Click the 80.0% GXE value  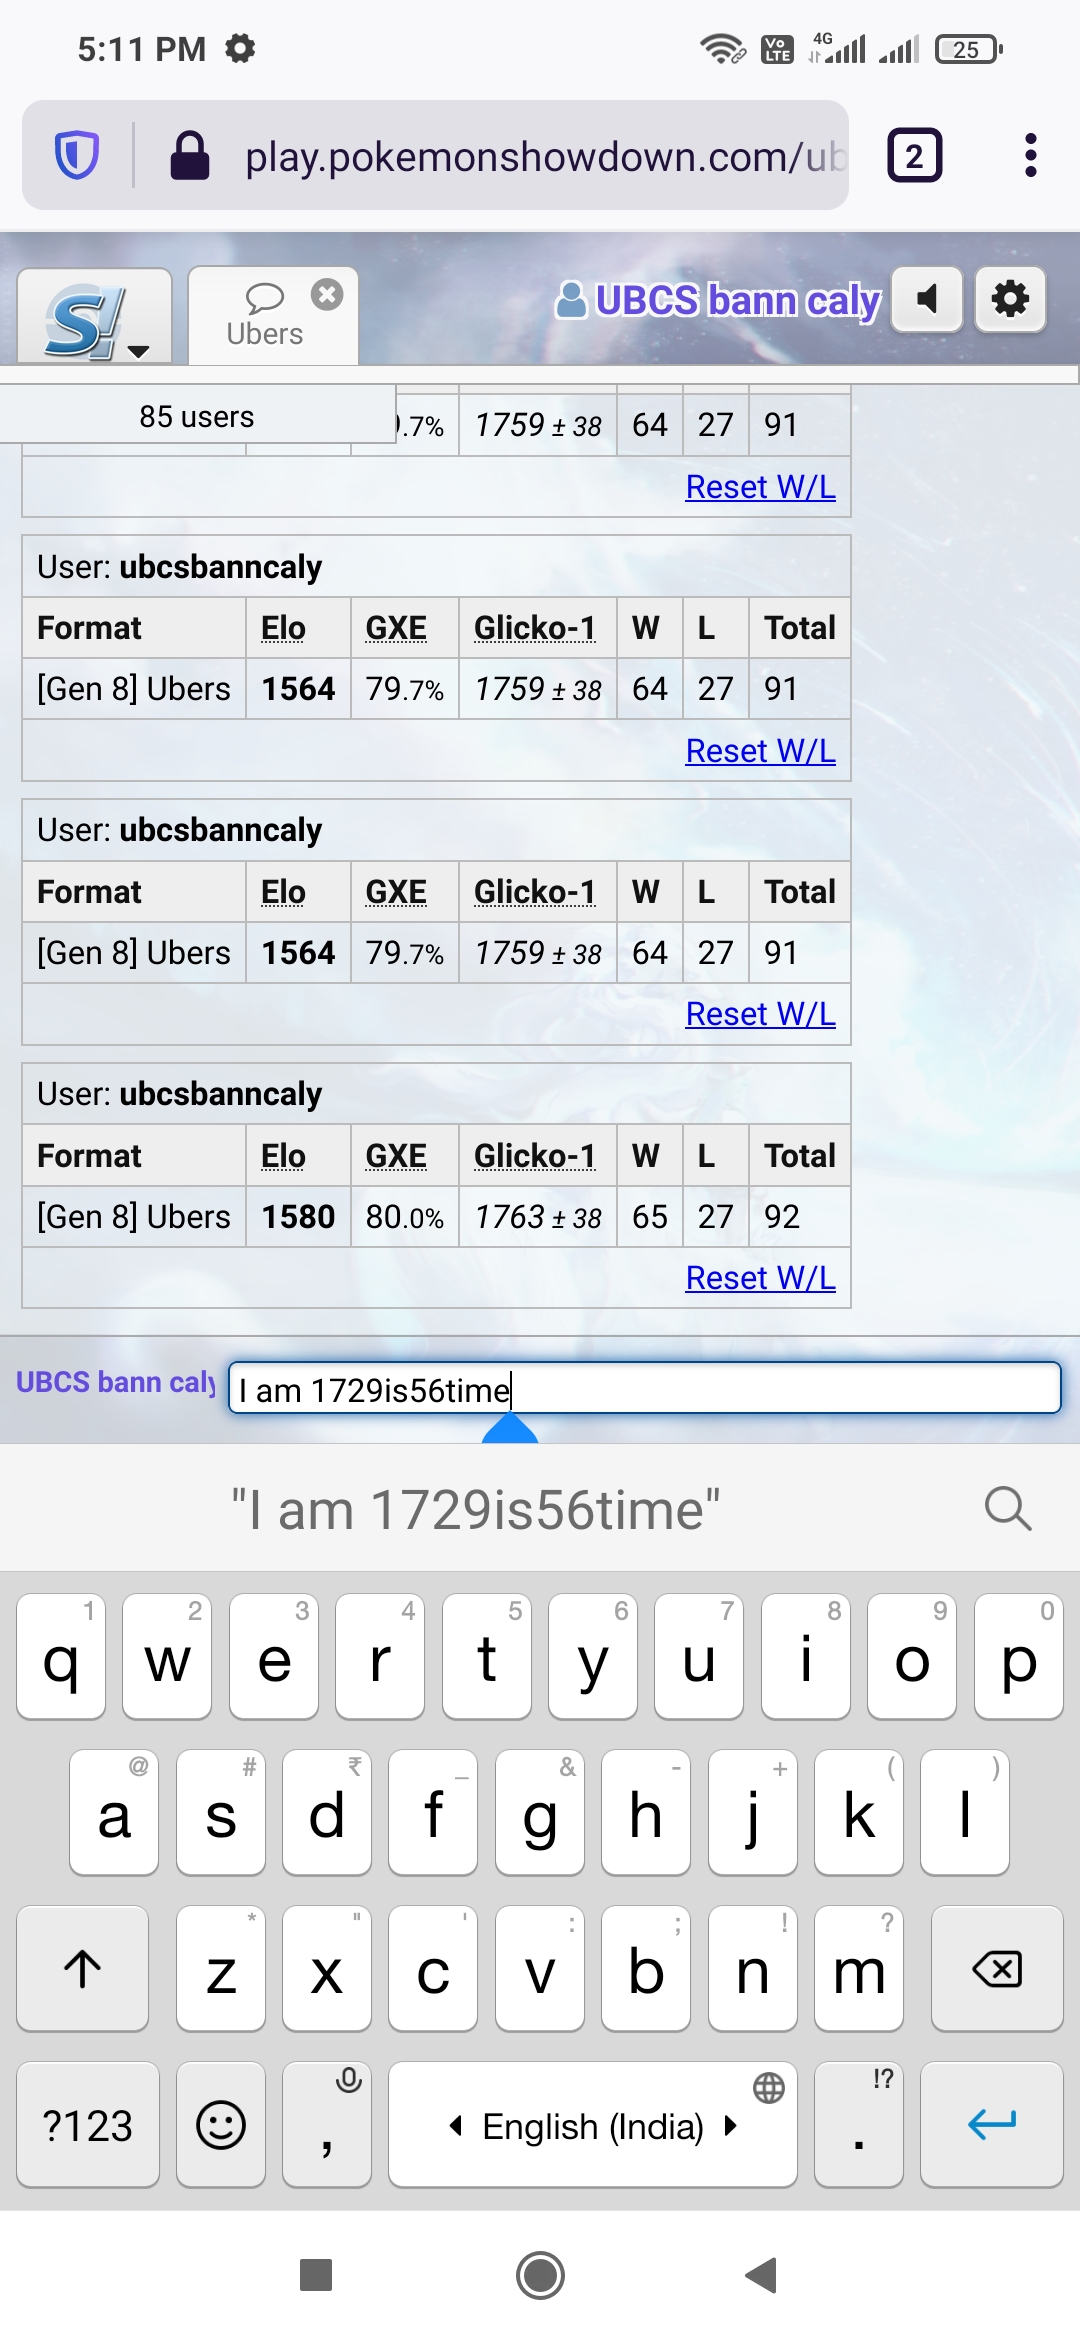[x=404, y=1216]
